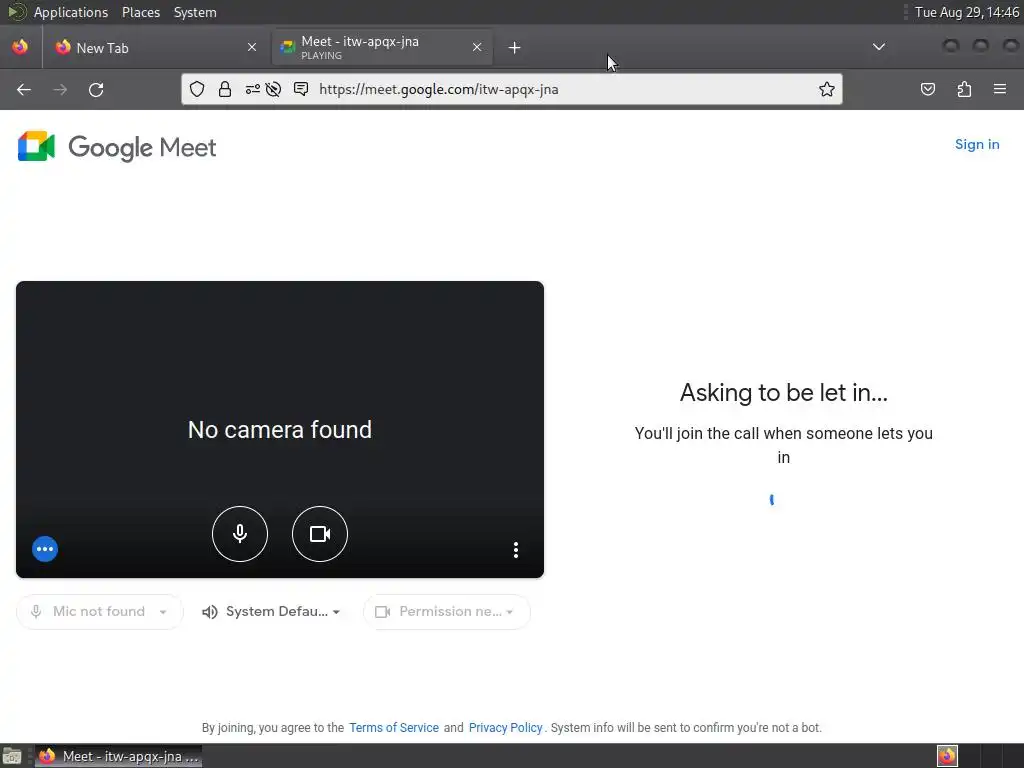Open the tracking protection shield icon
This screenshot has height=768, width=1024.
click(197, 89)
